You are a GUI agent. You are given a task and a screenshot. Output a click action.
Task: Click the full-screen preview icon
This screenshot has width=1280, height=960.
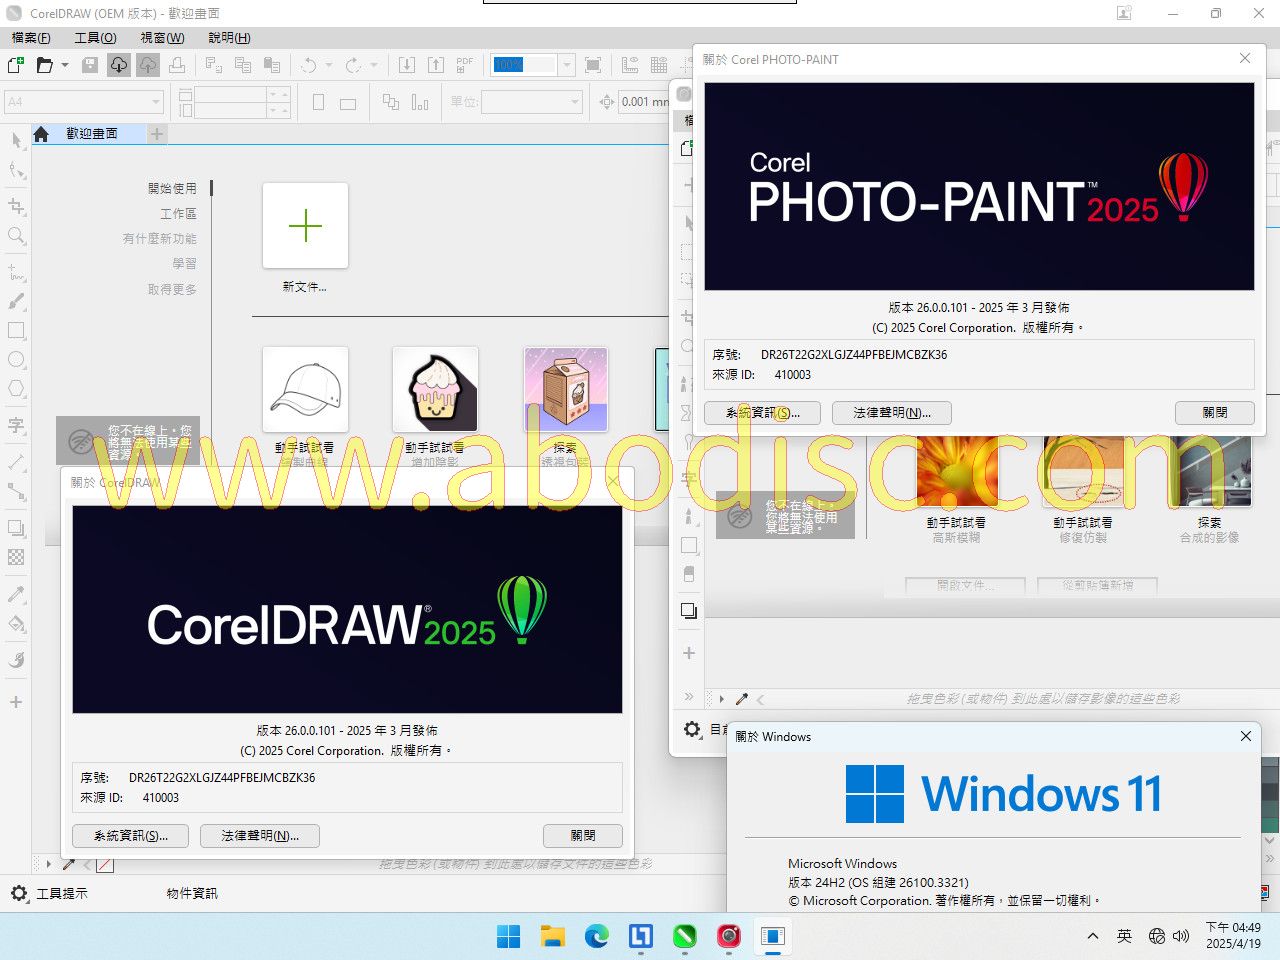(x=593, y=65)
